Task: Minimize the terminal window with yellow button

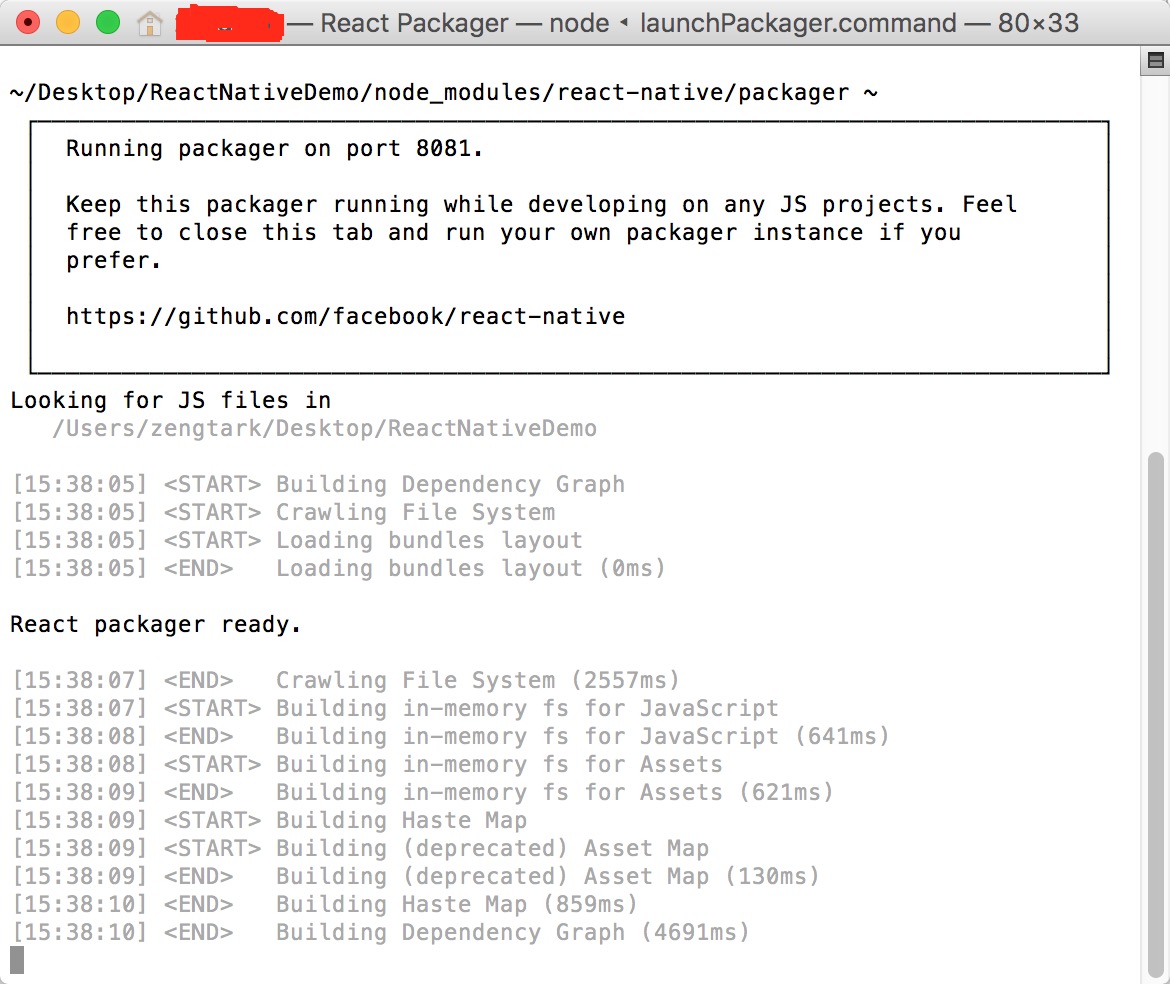Action: 68,23
